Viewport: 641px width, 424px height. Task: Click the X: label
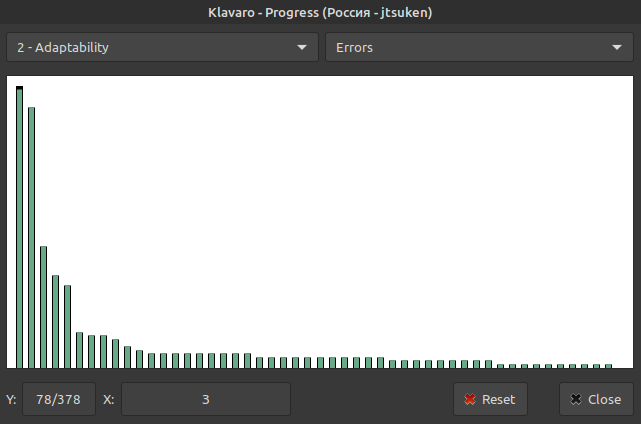[x=108, y=399]
